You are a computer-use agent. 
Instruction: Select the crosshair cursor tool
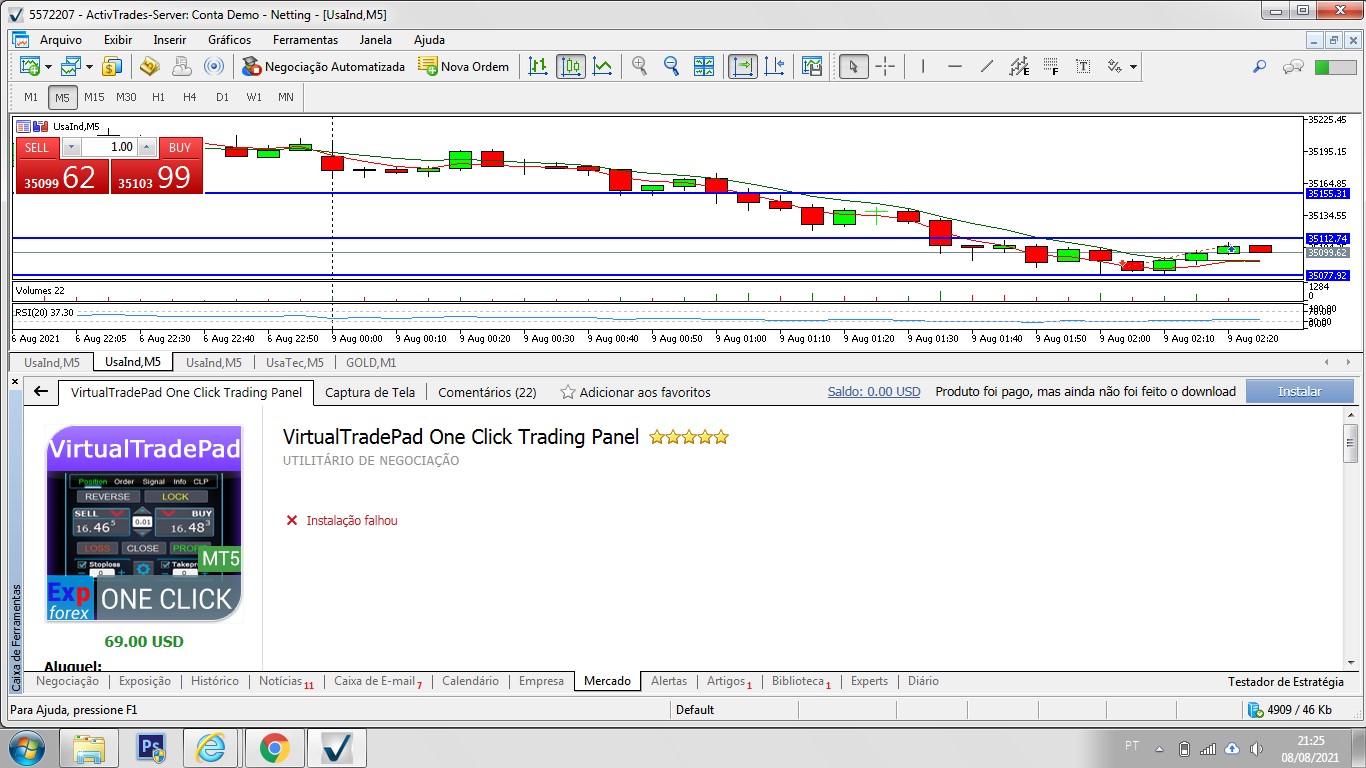click(885, 67)
